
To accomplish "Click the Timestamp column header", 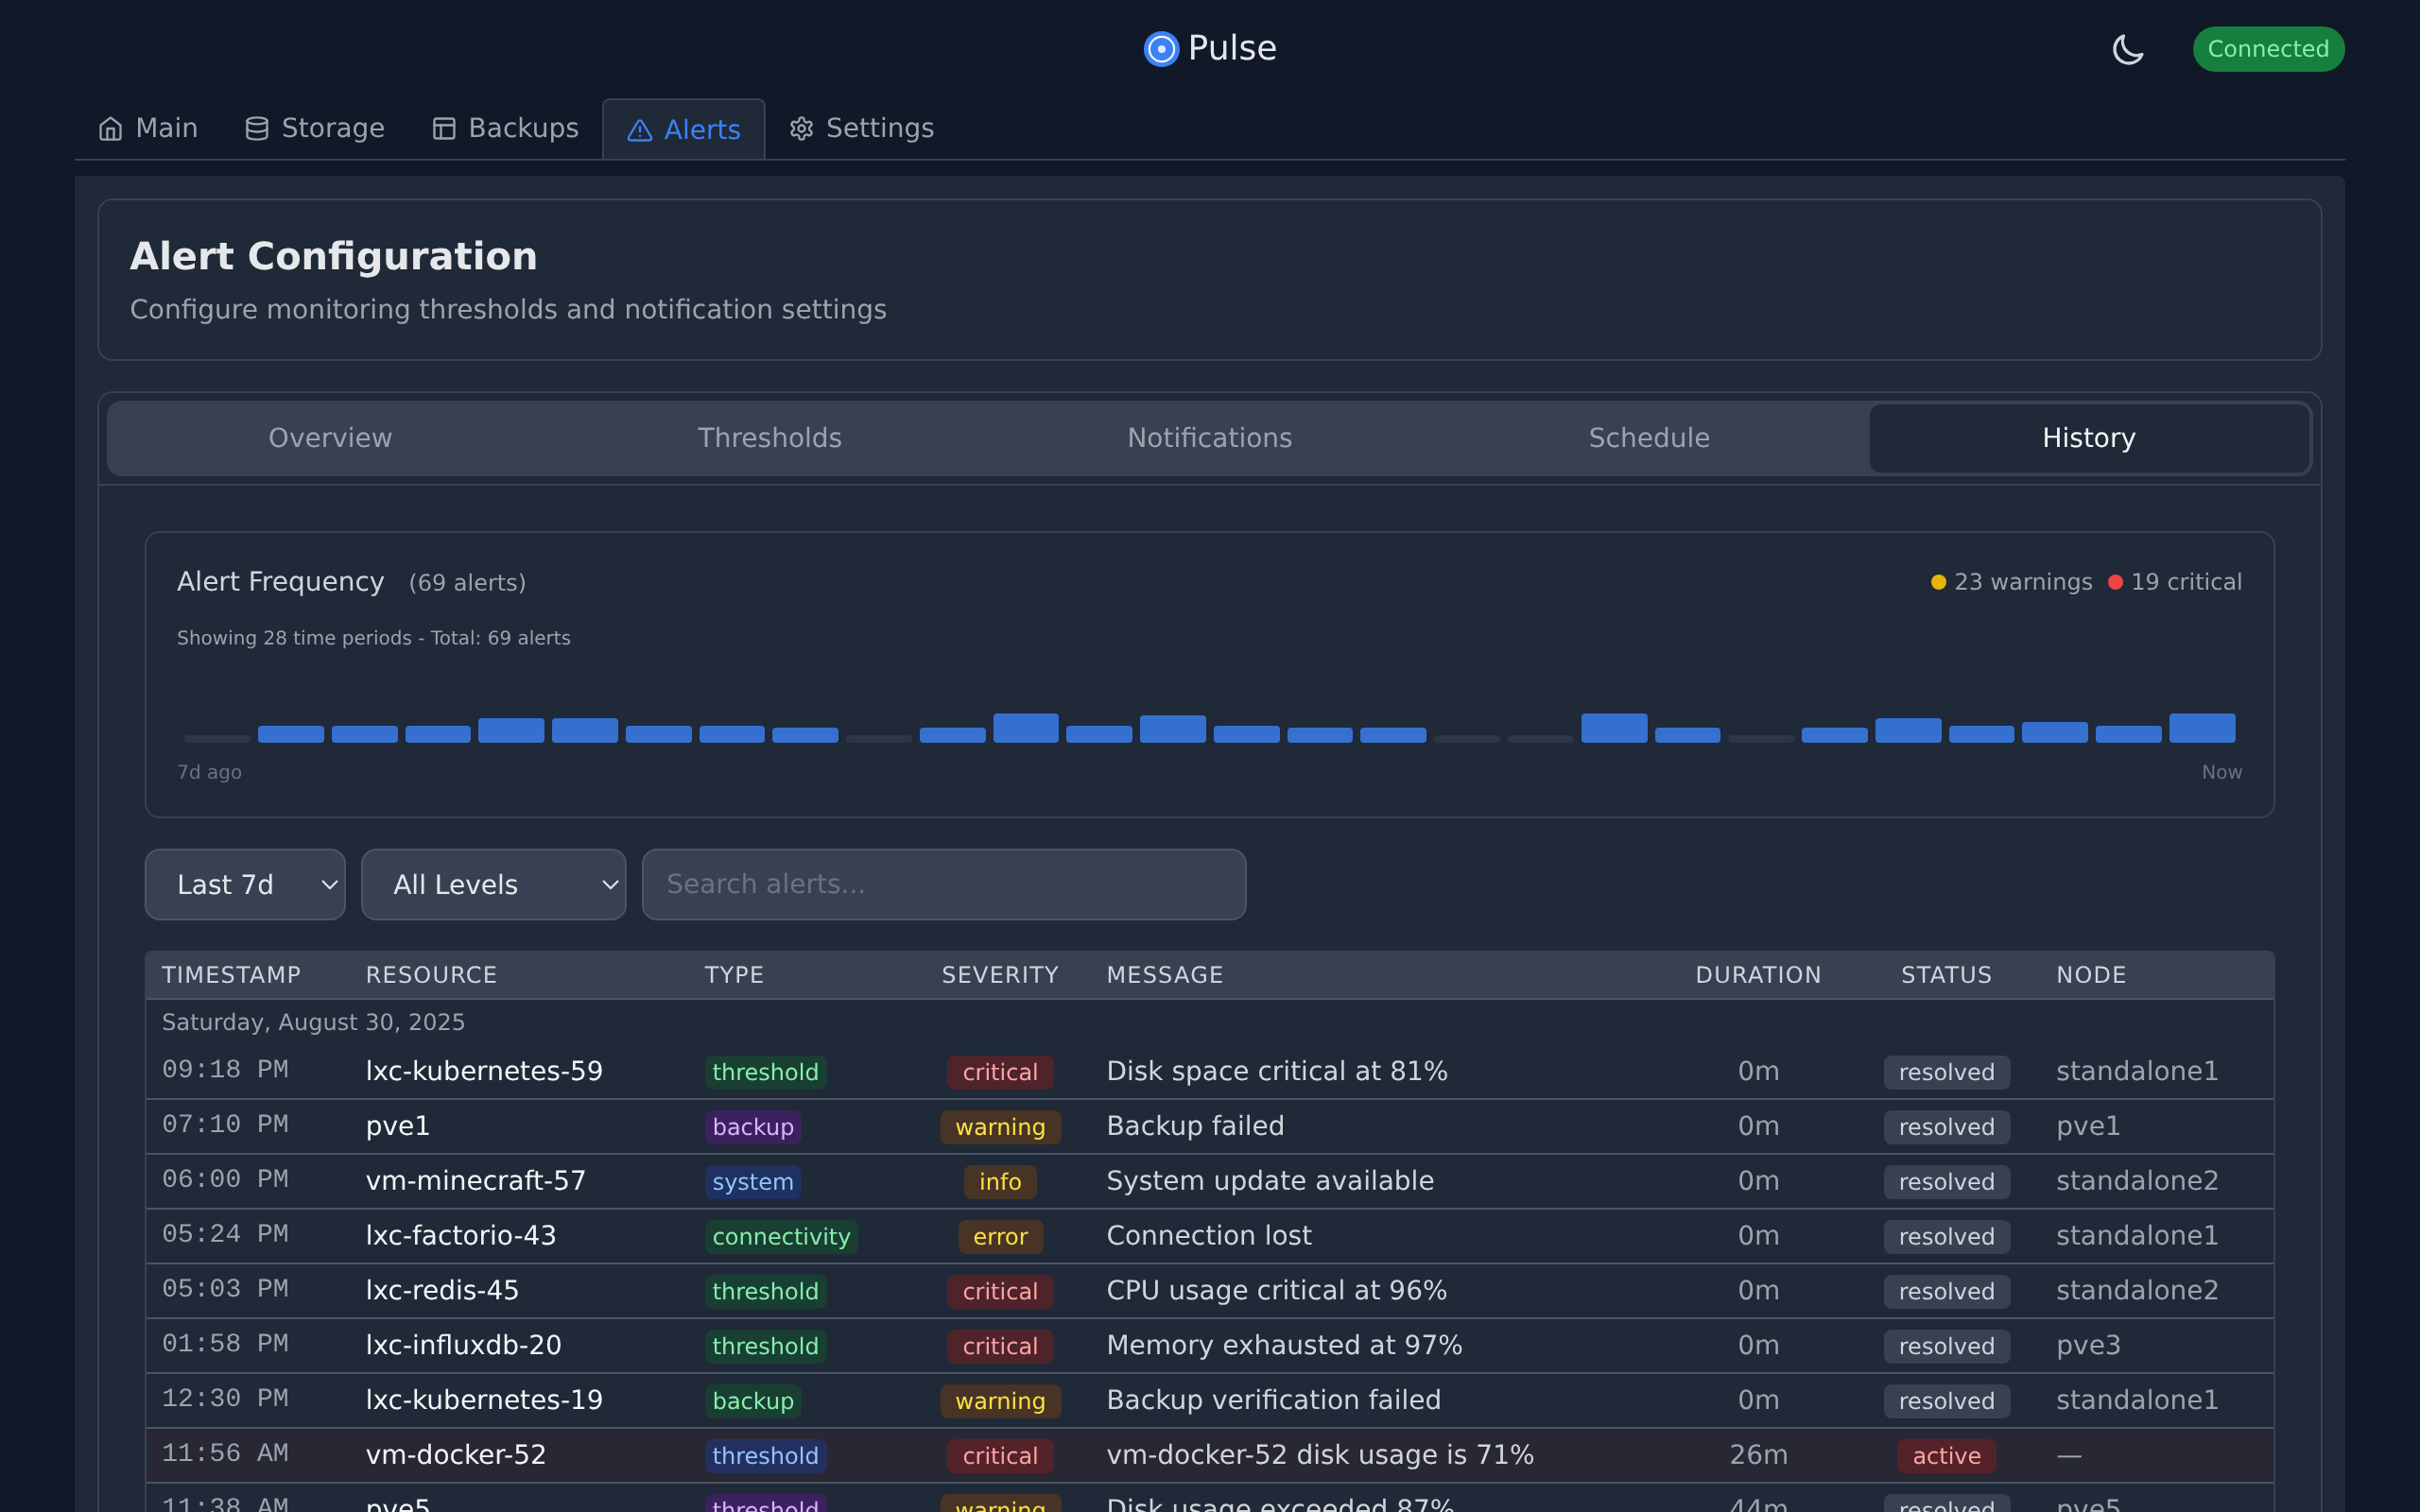I will (231, 975).
